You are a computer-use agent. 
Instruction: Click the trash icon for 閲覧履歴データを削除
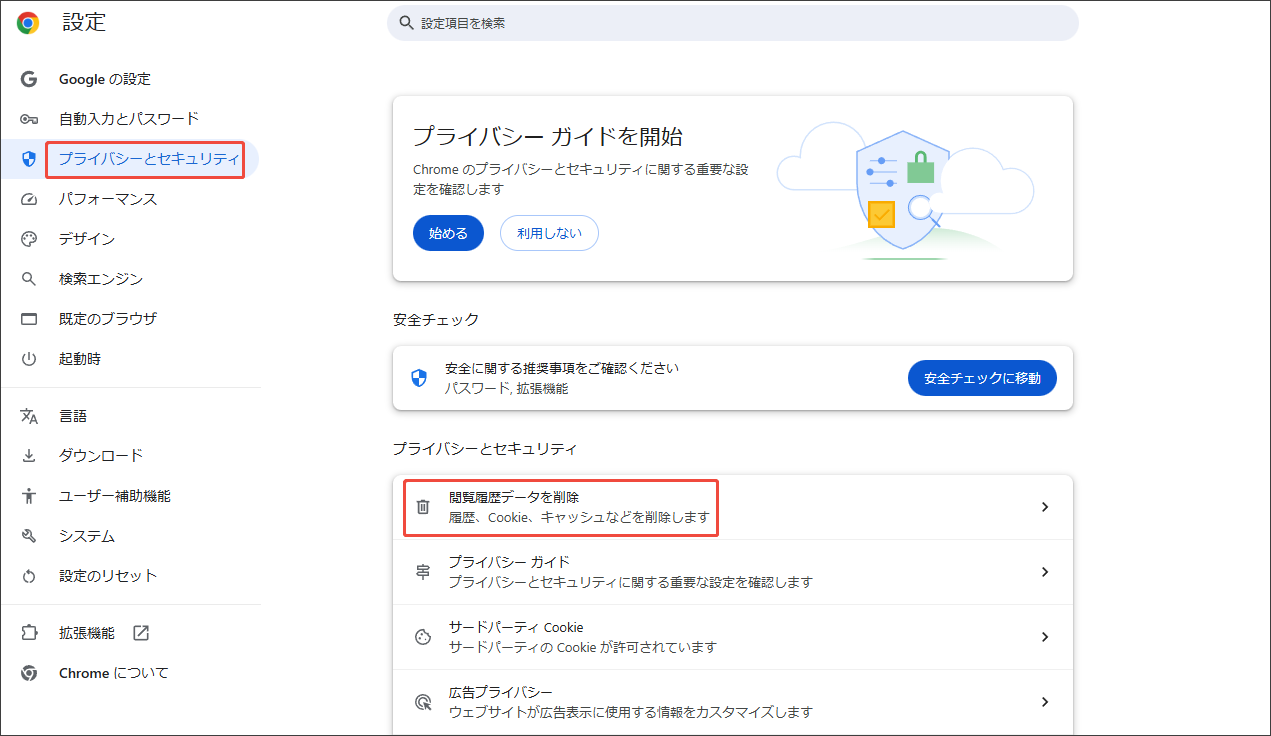click(421, 506)
